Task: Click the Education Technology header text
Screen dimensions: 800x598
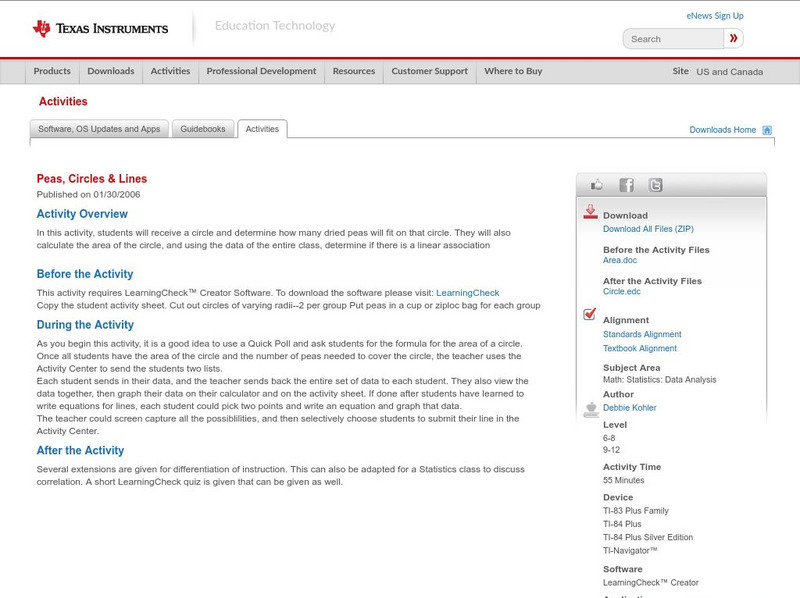Action: [275, 26]
